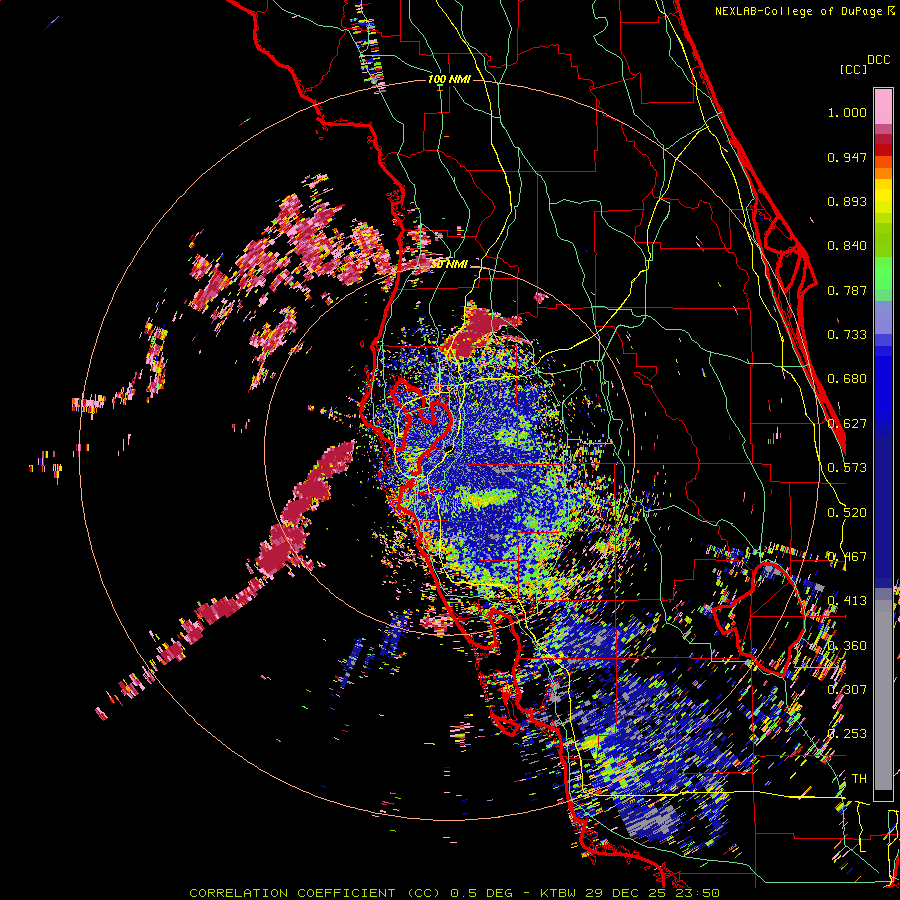900x900 pixels.
Task: Click the 0.307 legend value
Action: [847, 690]
